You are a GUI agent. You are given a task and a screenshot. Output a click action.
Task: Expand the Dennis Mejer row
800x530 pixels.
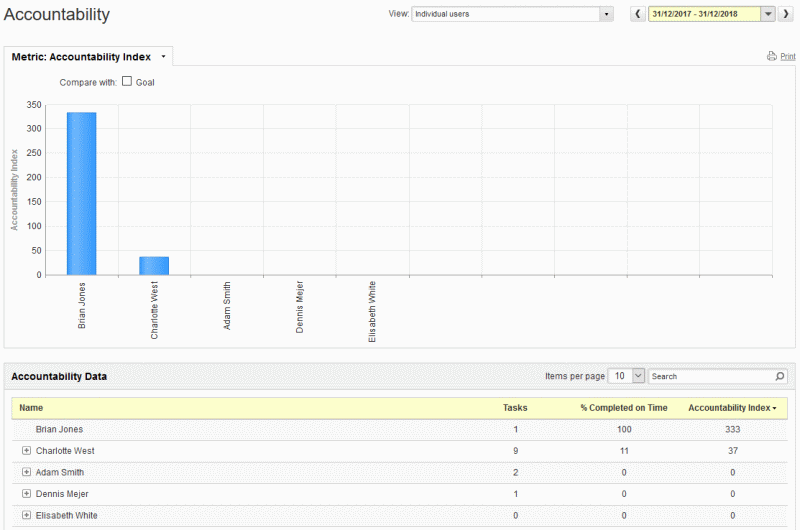27,493
